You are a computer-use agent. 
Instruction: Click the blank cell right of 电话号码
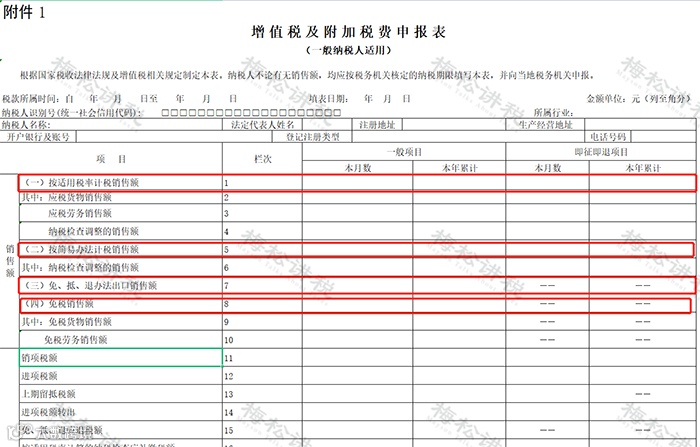coord(664,137)
